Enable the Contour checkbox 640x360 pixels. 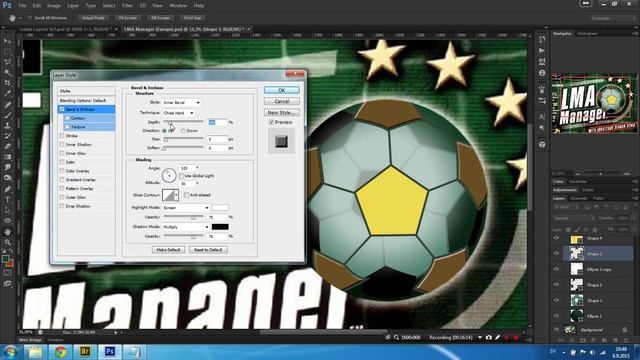(67, 118)
